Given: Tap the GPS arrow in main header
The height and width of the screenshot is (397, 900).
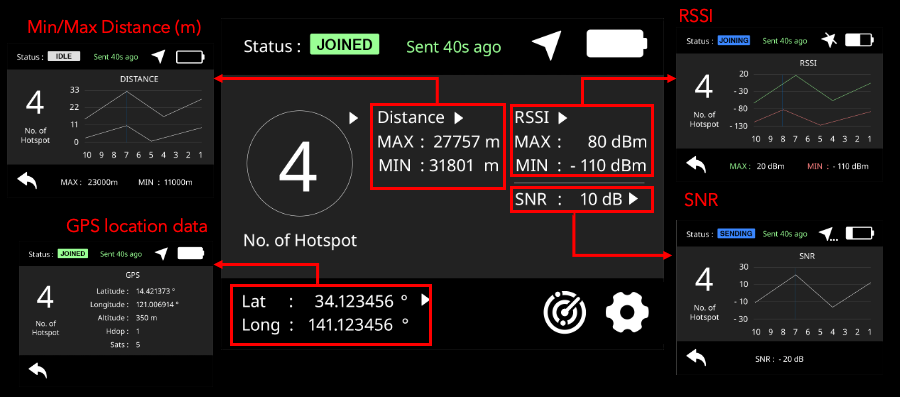Looking at the screenshot, I should point(546,45).
